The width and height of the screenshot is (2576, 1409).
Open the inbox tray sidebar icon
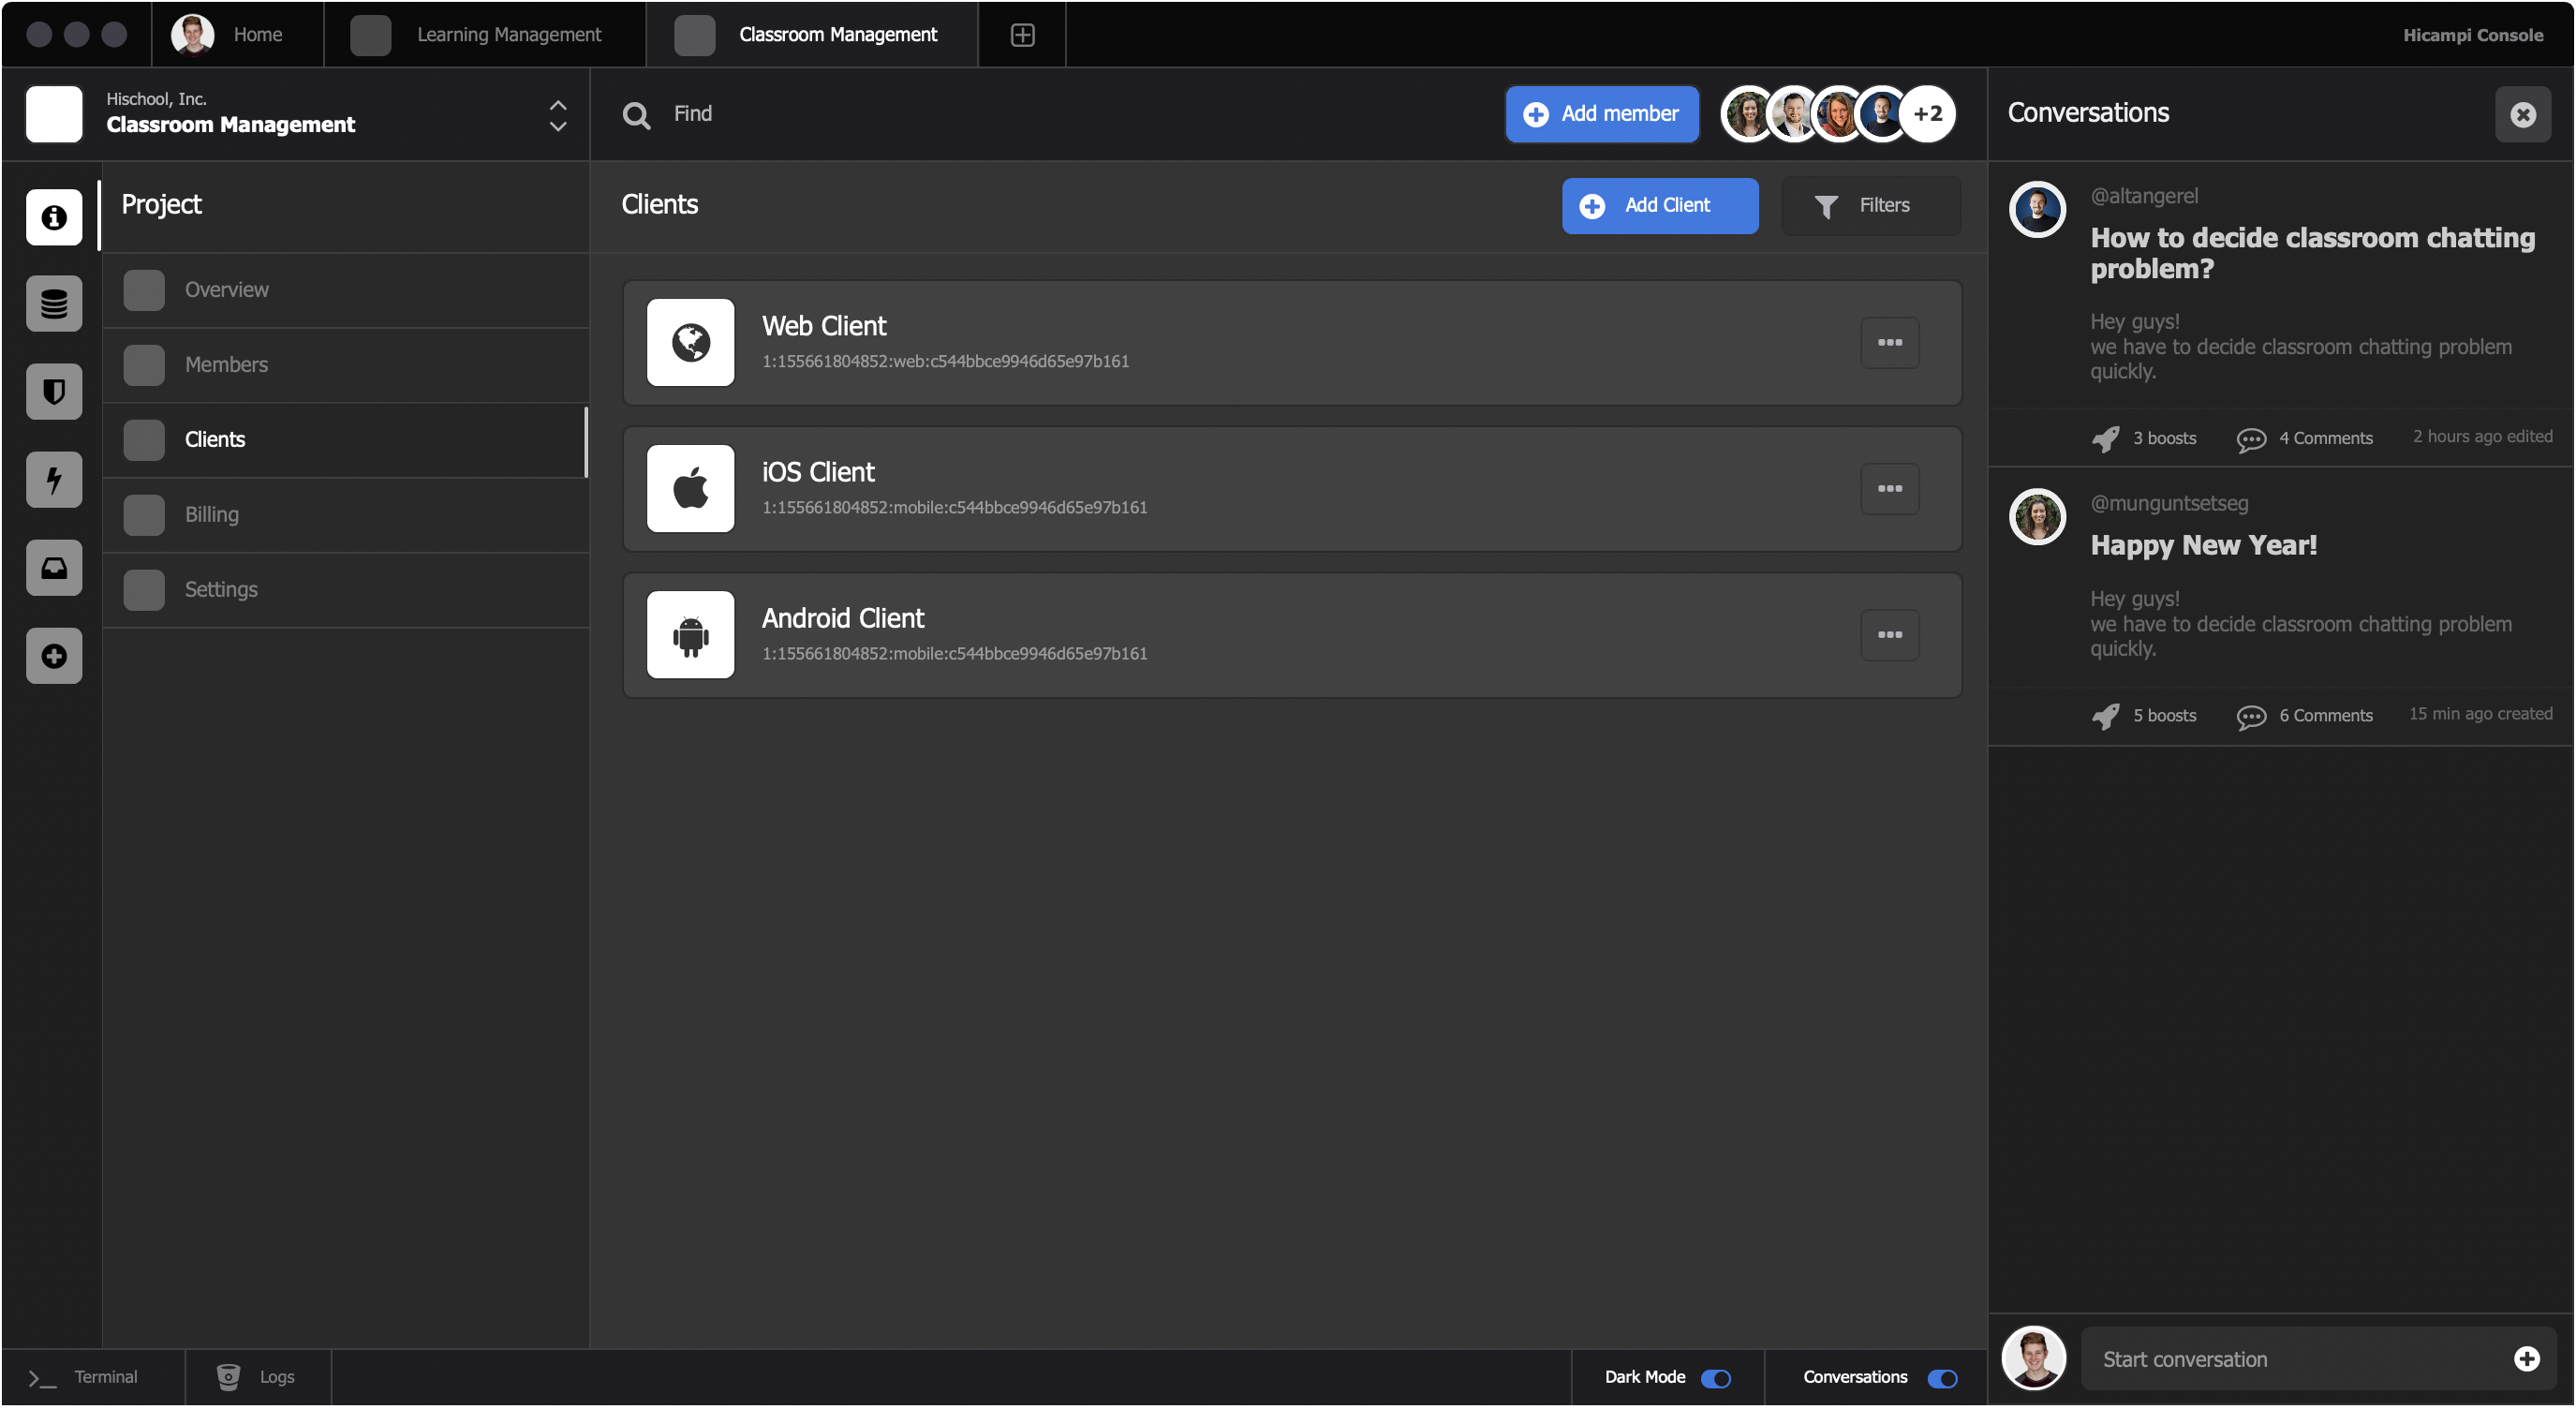click(54, 568)
